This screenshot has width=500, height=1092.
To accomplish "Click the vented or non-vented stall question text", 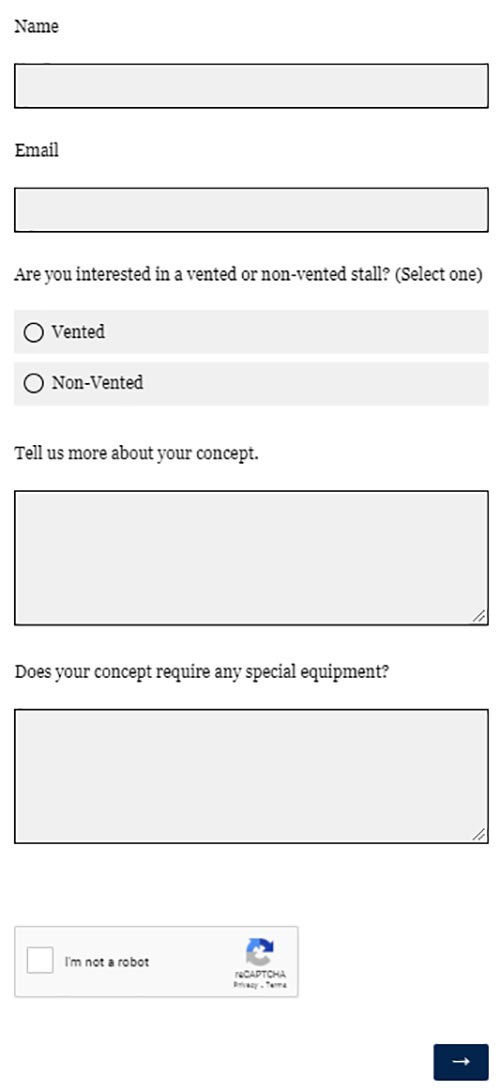I will point(248,274).
